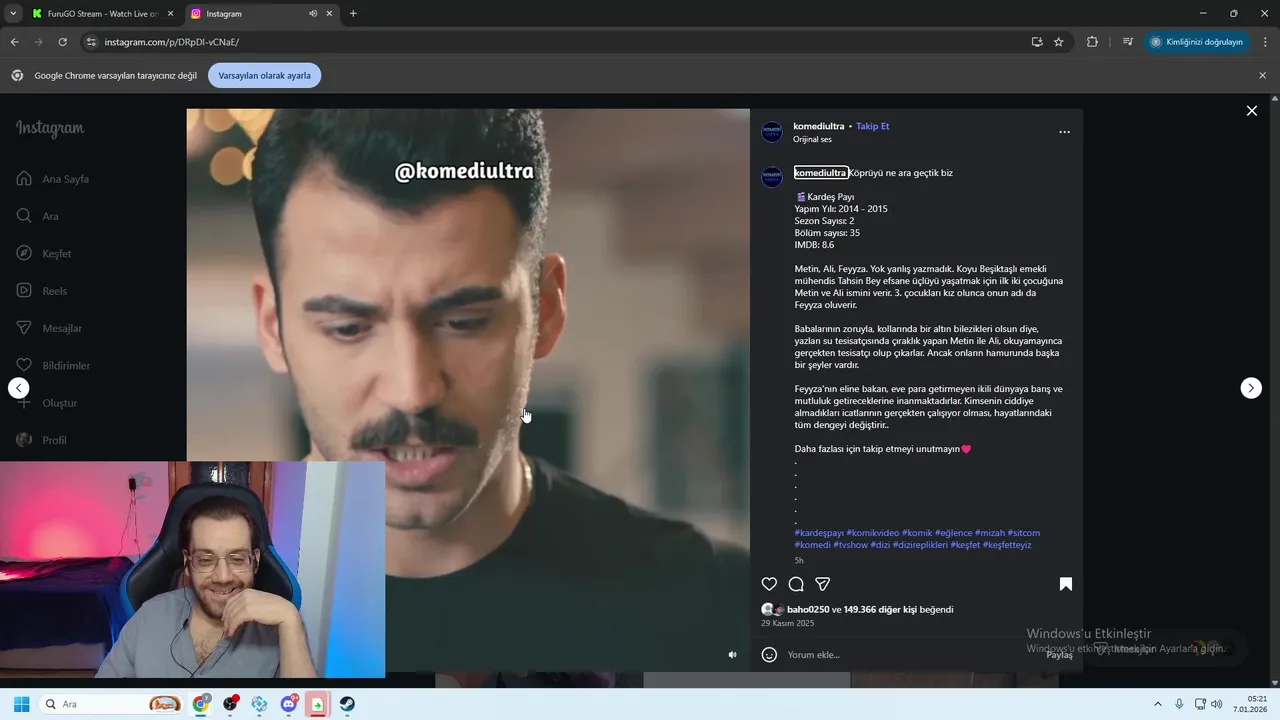Close the Instagram post overlay
This screenshot has height=720, width=1280.
tap(1251, 111)
